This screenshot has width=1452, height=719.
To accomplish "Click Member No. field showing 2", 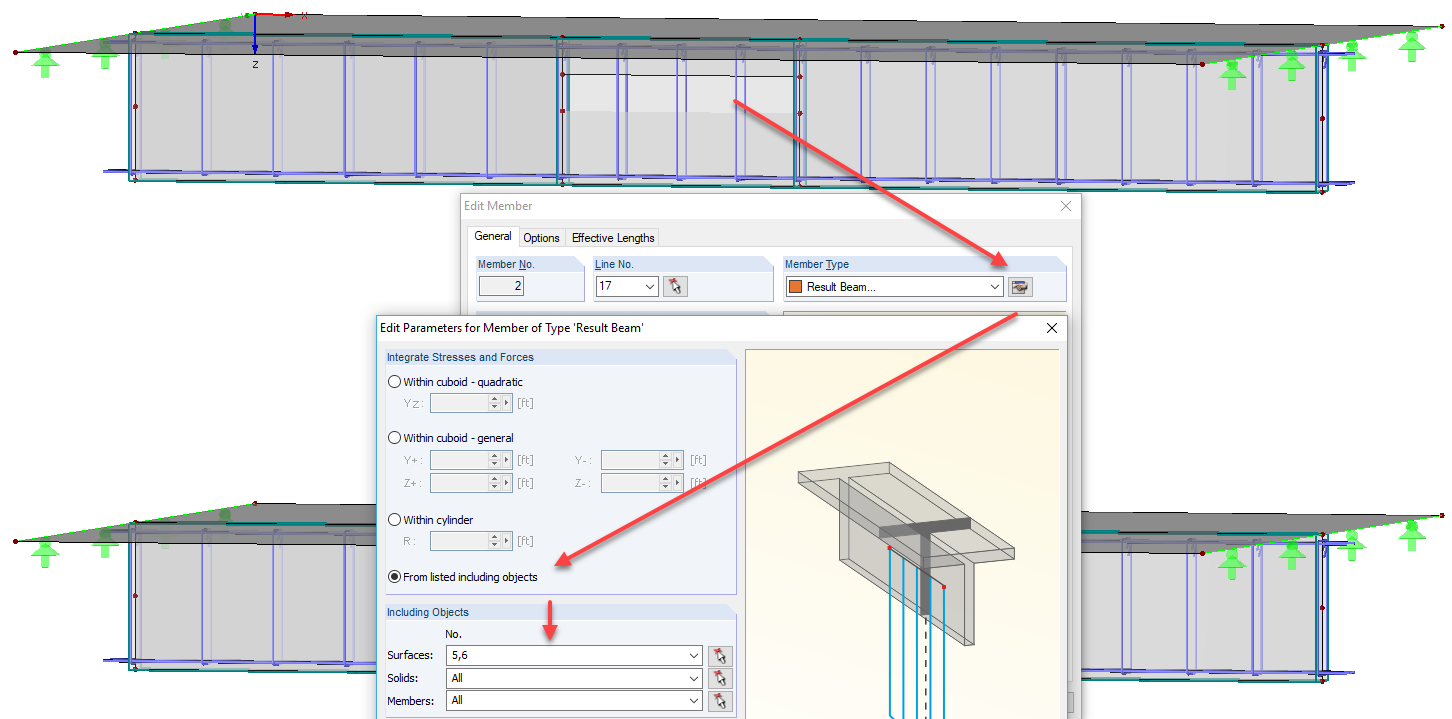I will 503,287.
